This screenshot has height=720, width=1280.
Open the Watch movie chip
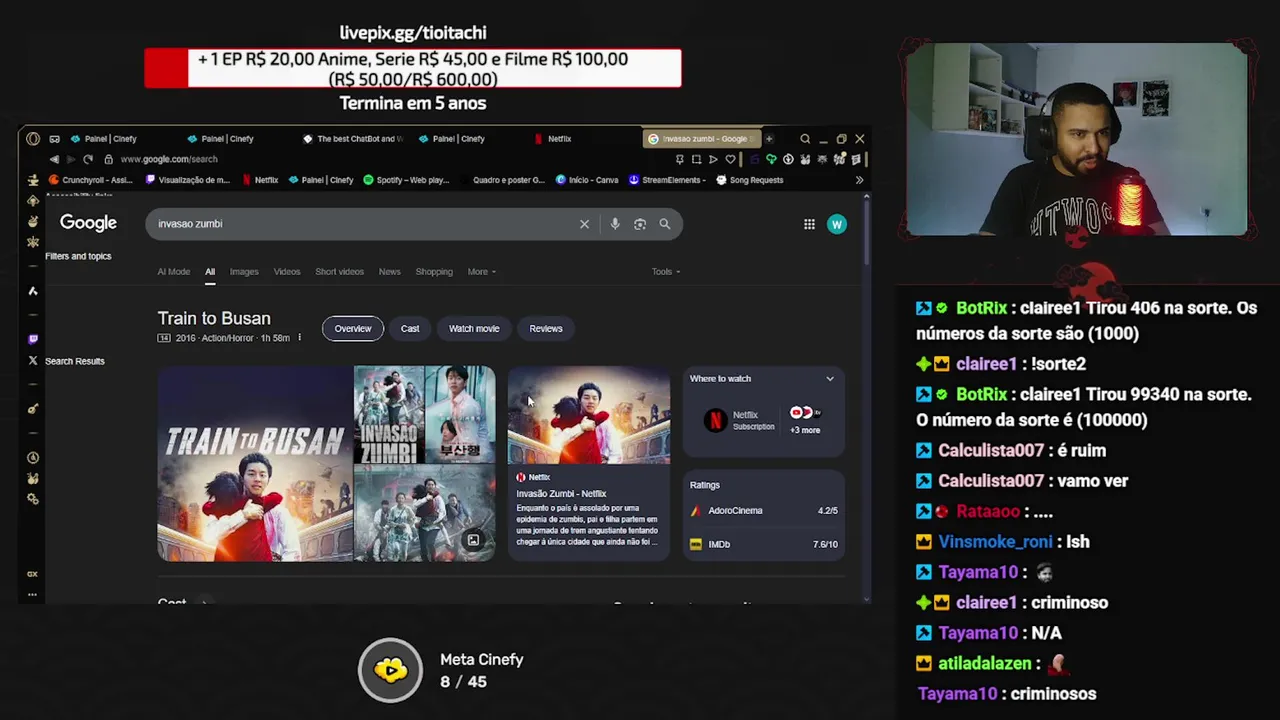click(x=474, y=329)
